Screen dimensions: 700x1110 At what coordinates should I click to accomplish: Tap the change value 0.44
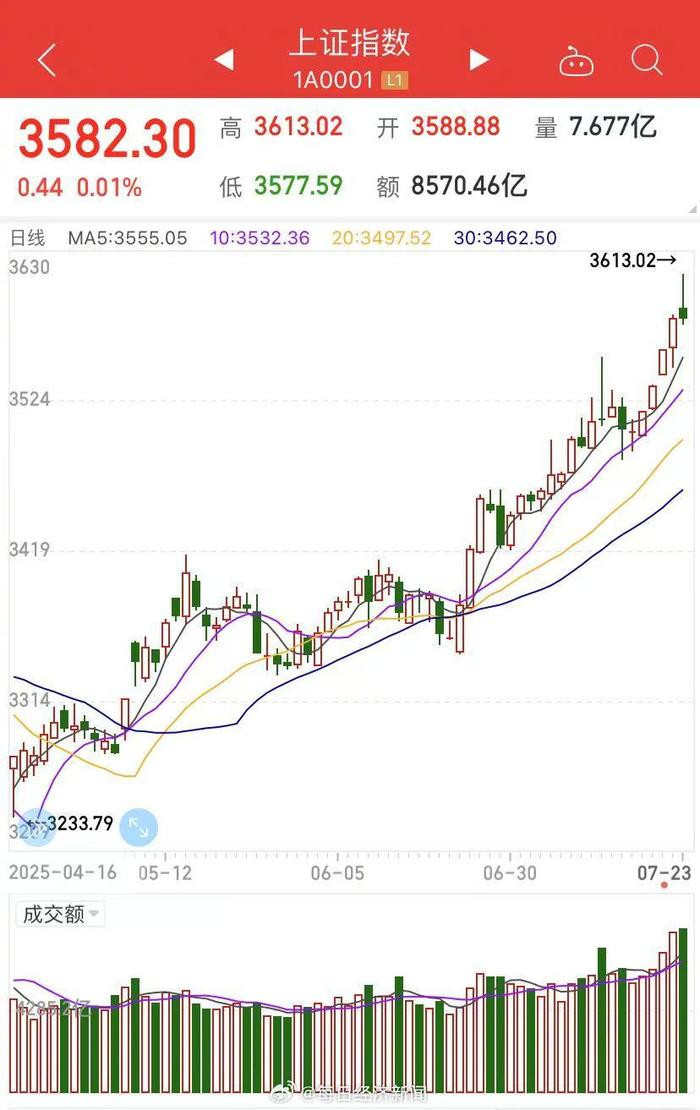pyautogui.click(x=40, y=188)
